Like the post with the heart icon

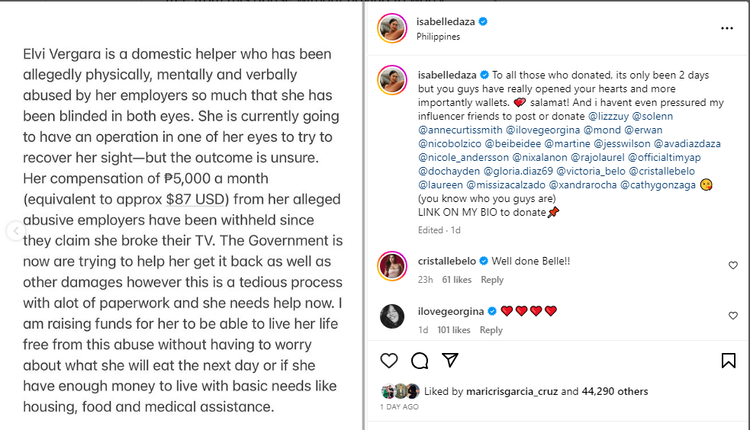[x=391, y=360]
